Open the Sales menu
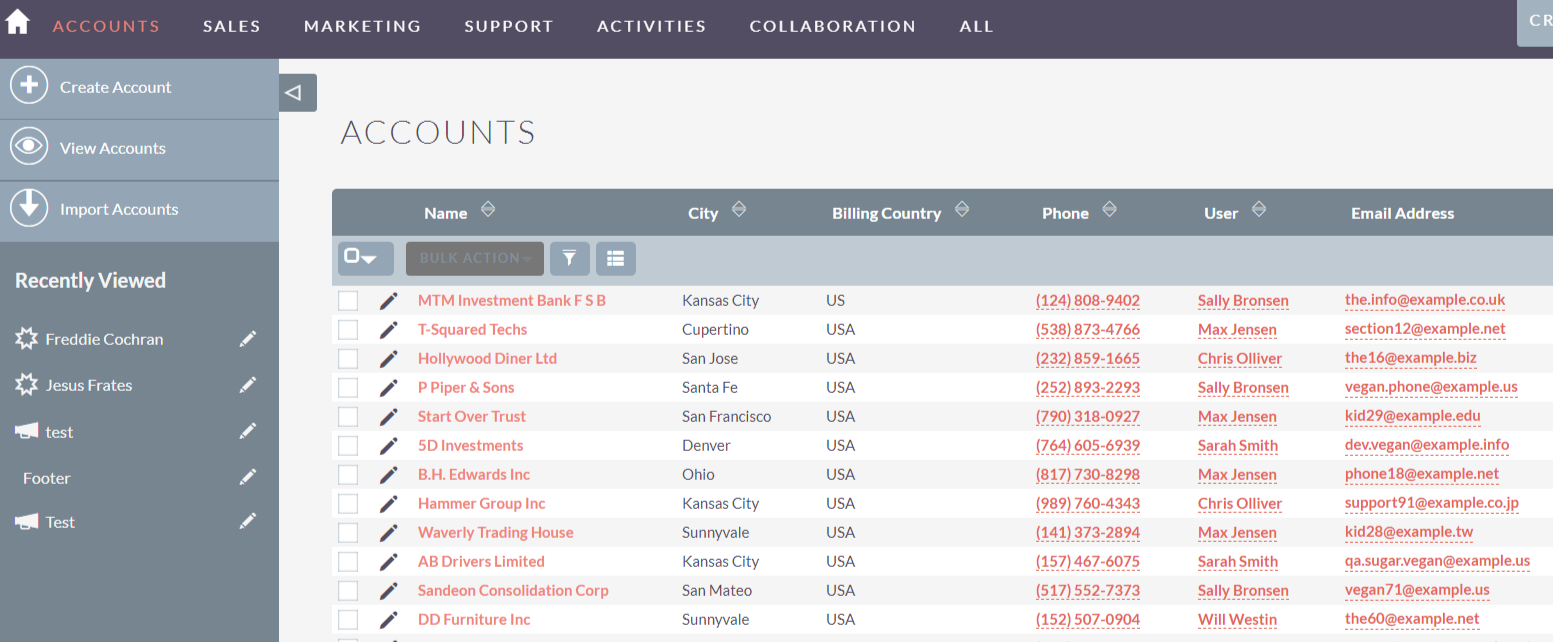 pos(232,27)
